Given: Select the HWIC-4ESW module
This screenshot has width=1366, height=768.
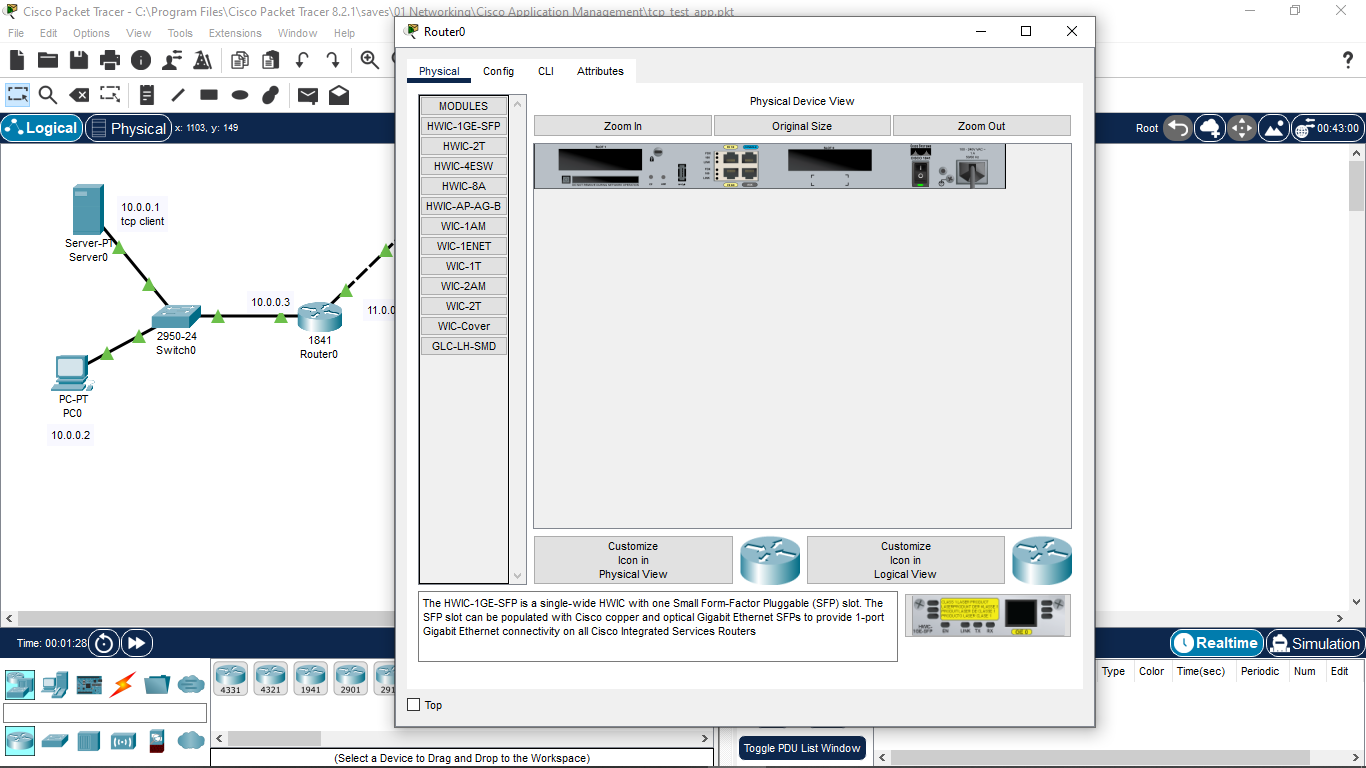Looking at the screenshot, I should click(463, 166).
